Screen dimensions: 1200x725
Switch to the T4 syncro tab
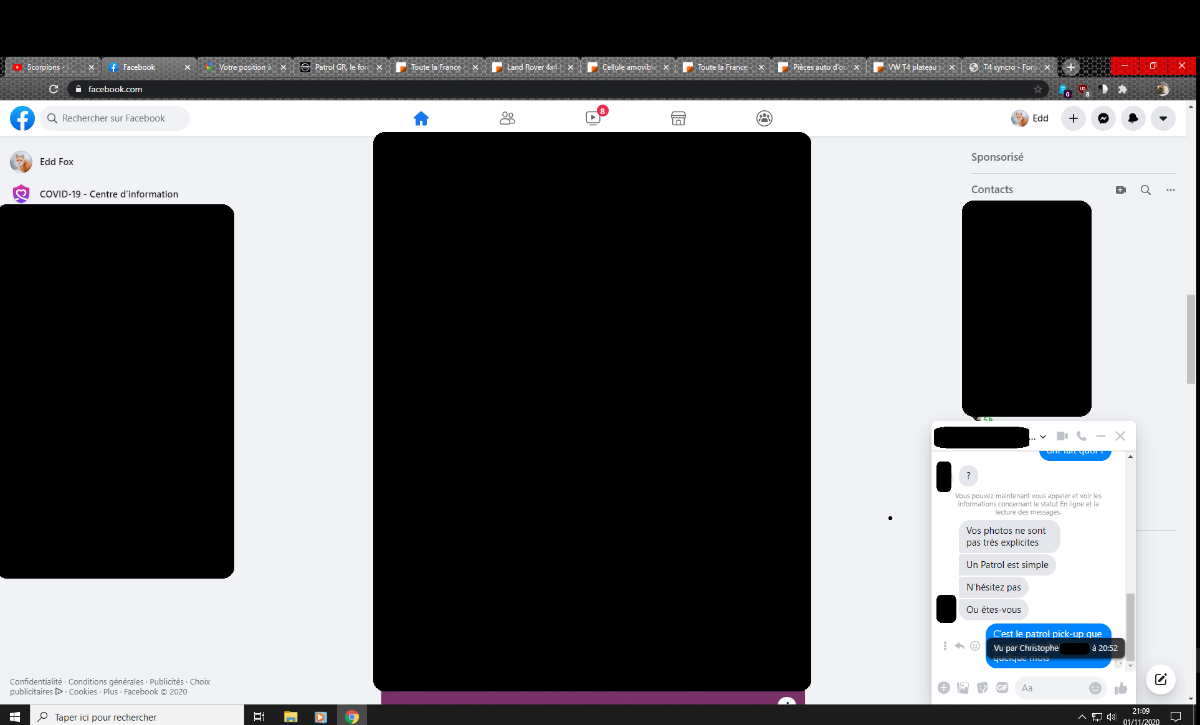(x=1012, y=67)
